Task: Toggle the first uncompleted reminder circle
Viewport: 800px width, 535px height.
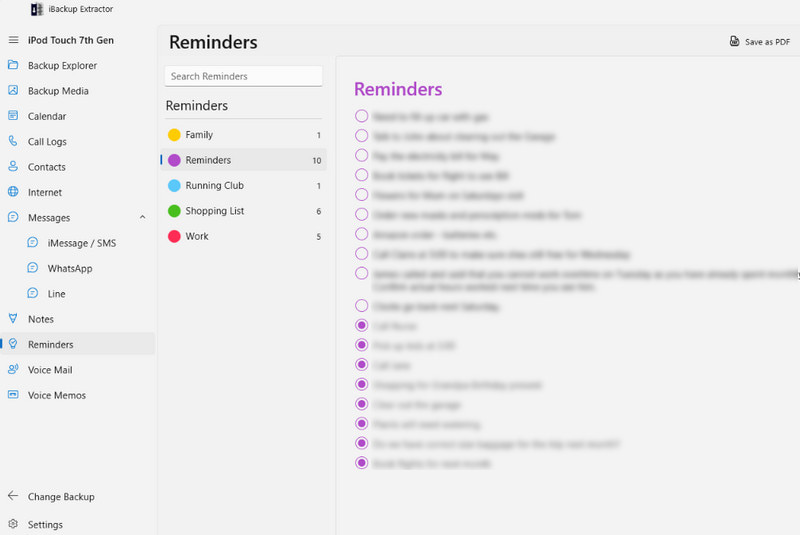Action: [x=361, y=116]
